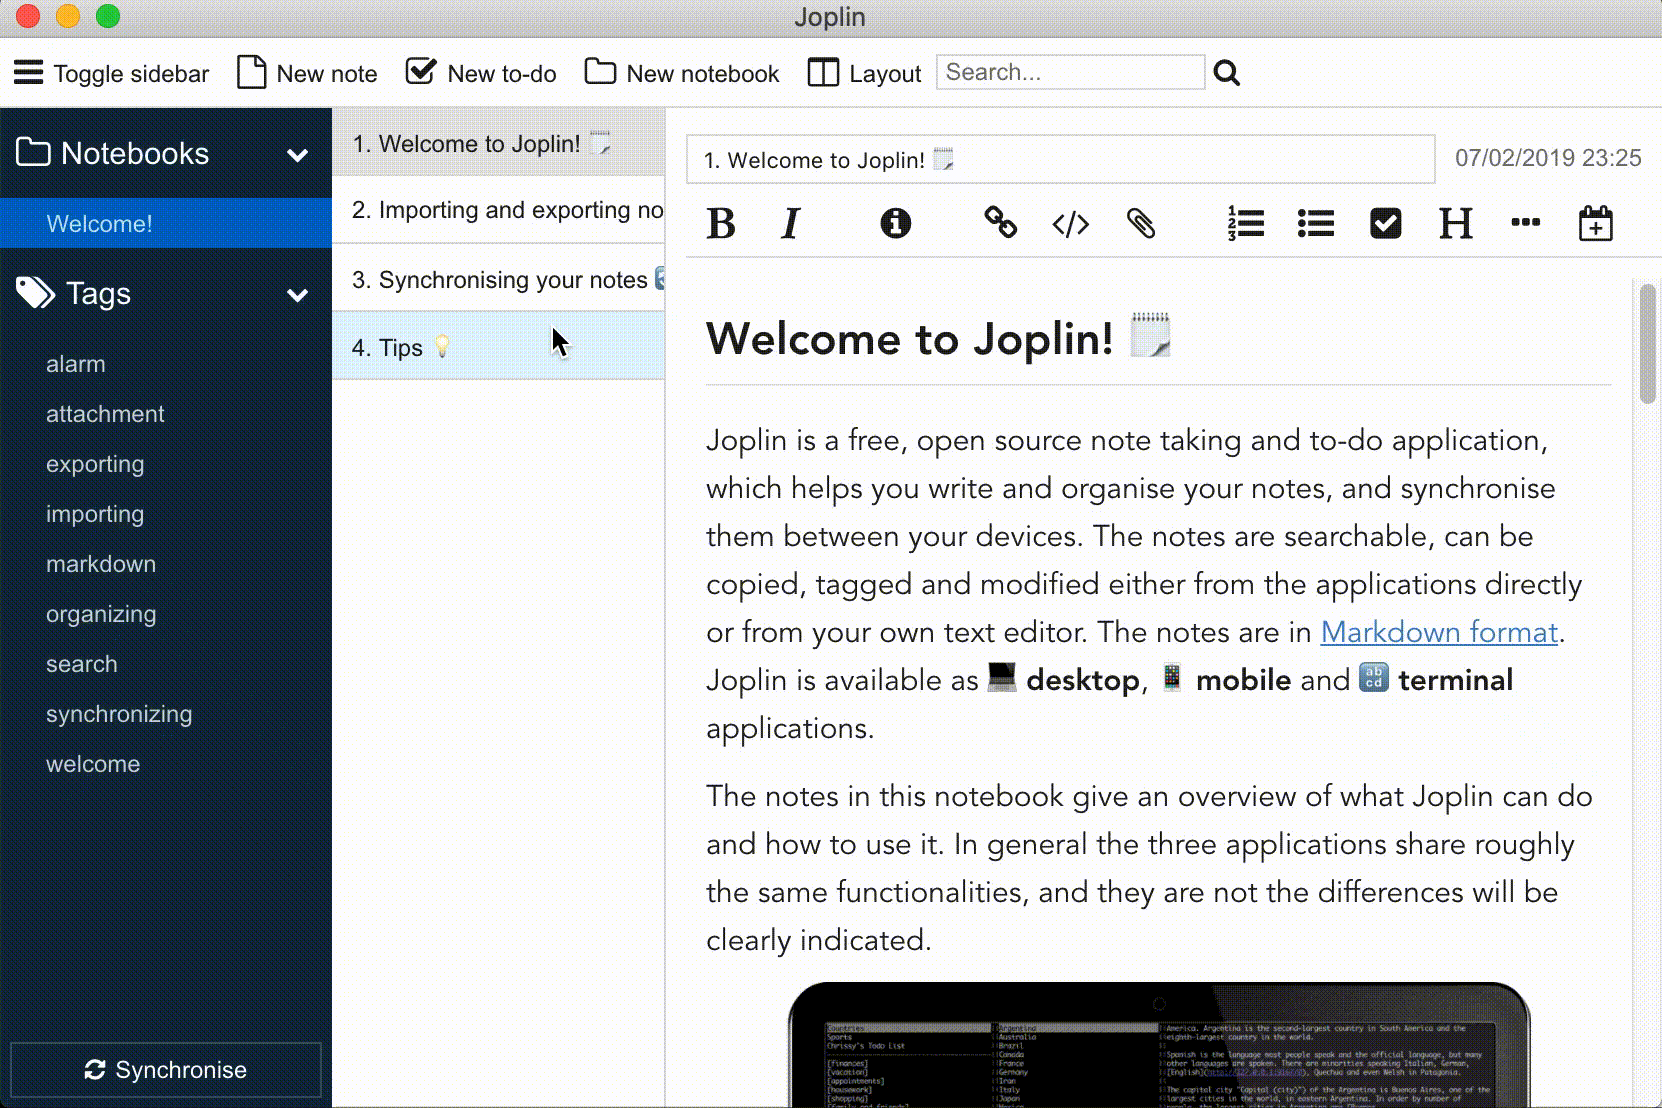This screenshot has height=1108, width=1662.
Task: Insert horizontal rule ellipsis icon
Action: pyautogui.click(x=1525, y=222)
